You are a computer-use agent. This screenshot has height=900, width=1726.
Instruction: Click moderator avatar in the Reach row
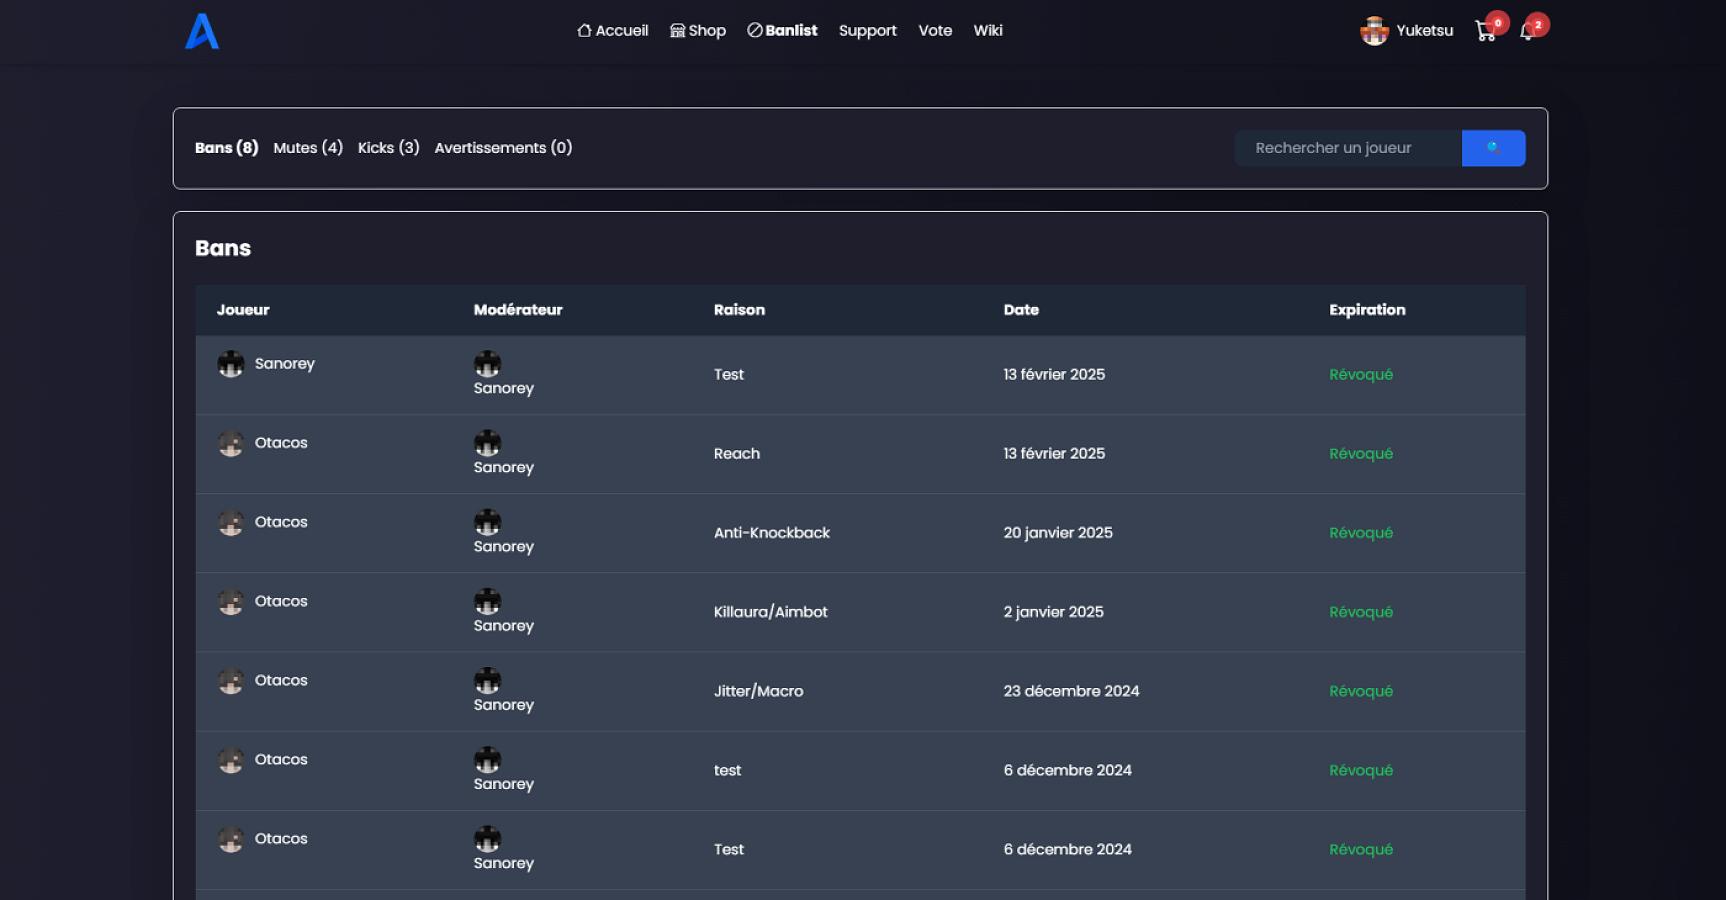[487, 443]
